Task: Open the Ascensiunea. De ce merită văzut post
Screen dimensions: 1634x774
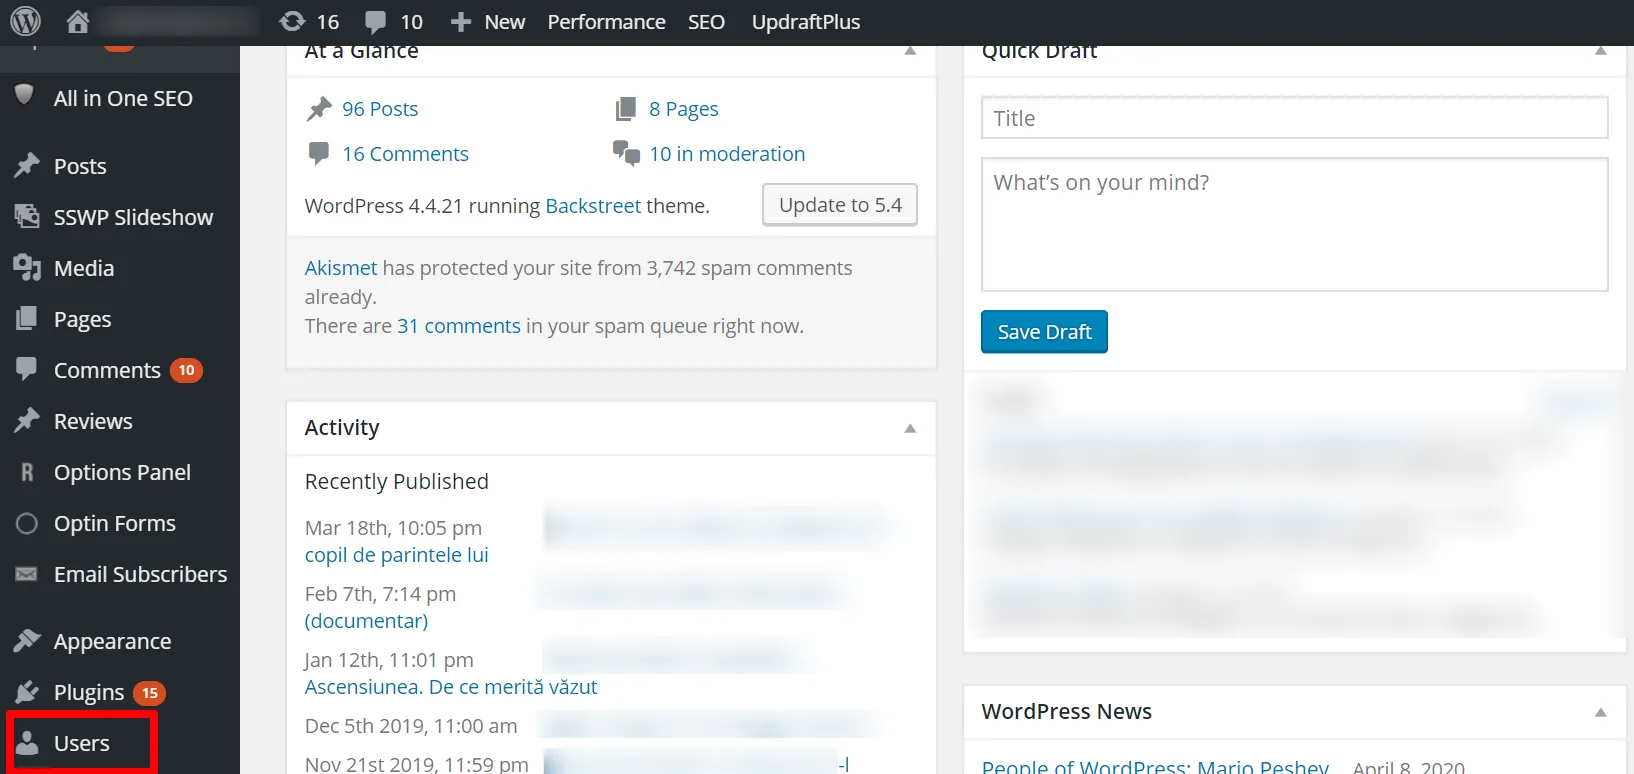Action: coord(451,687)
